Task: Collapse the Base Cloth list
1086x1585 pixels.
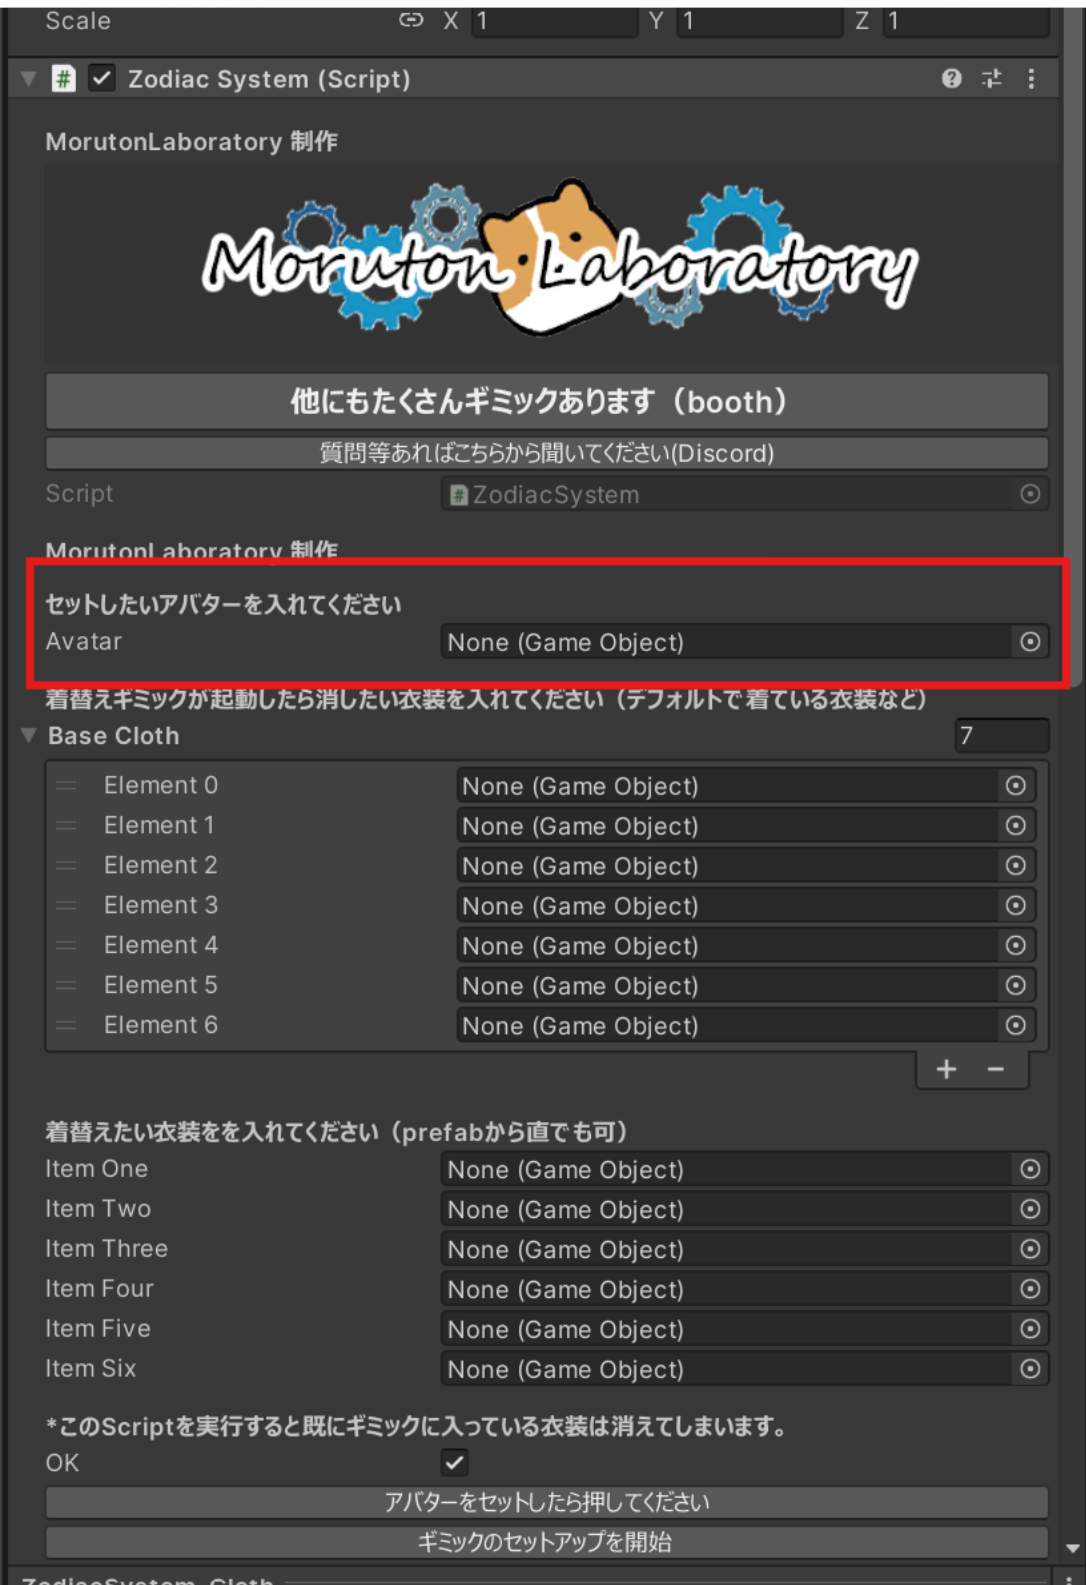Action: (29, 735)
